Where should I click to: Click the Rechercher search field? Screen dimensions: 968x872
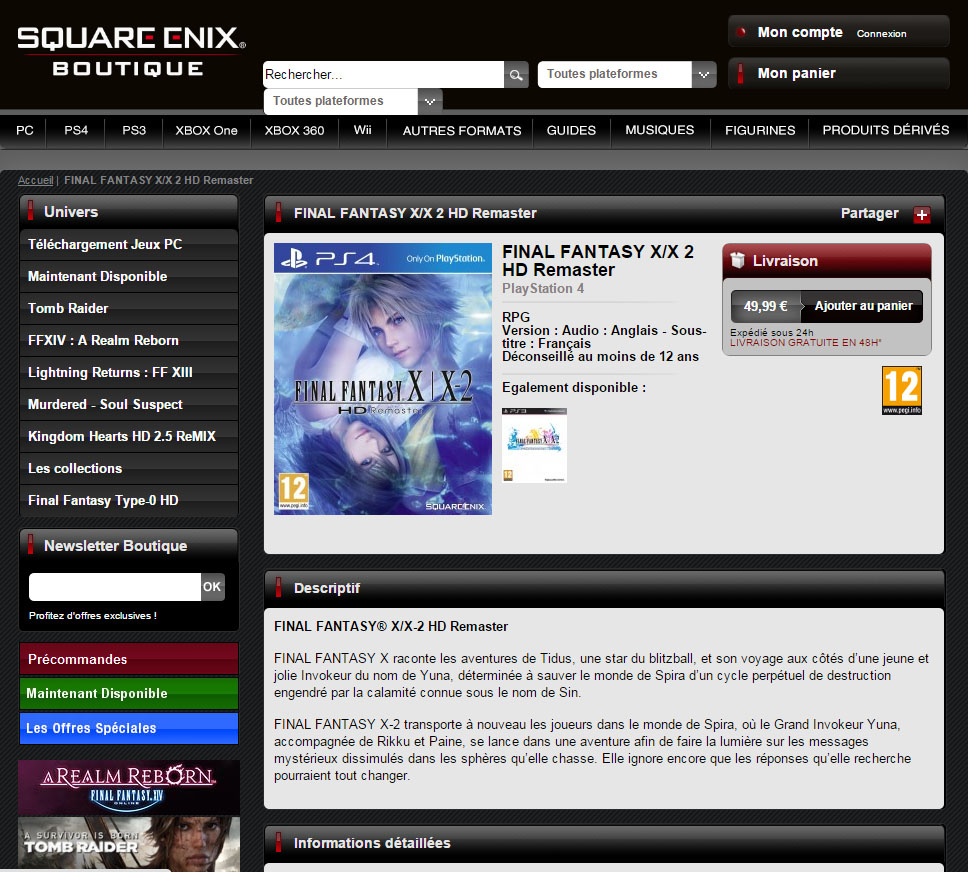pyautogui.click(x=382, y=75)
